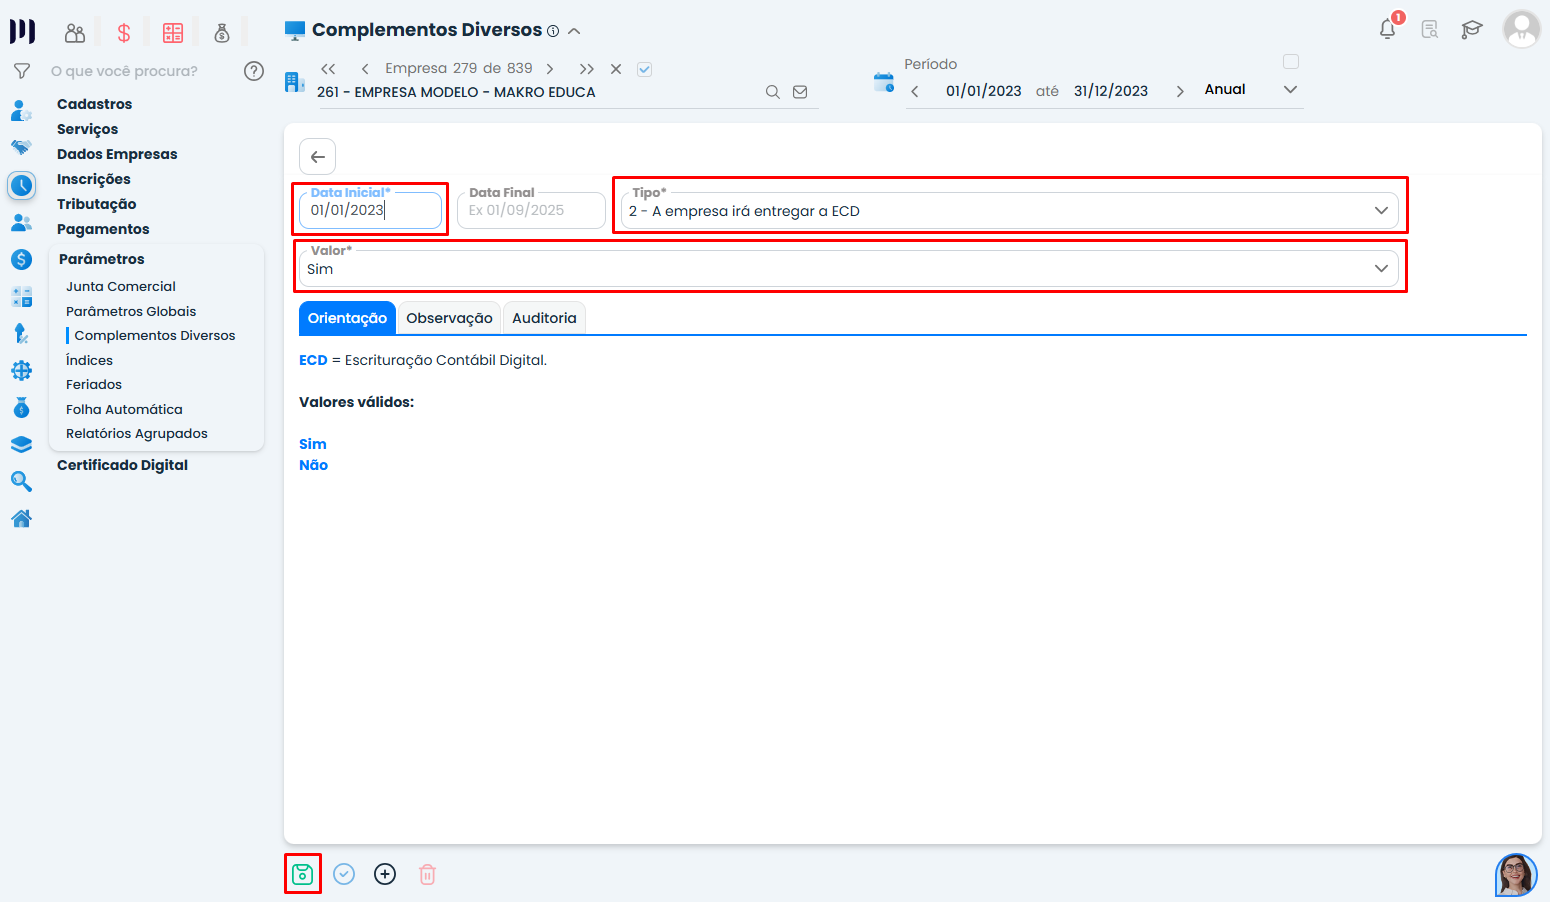Open the notifications bell
1550x902 pixels.
[x=1387, y=29]
